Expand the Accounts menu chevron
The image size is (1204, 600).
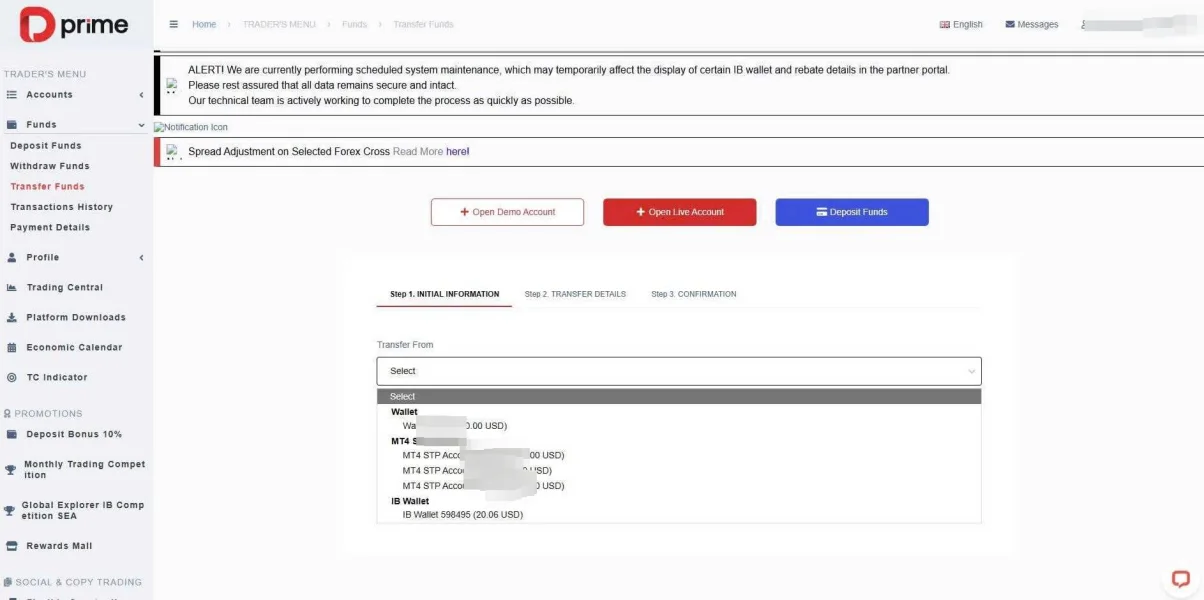[x=141, y=95]
